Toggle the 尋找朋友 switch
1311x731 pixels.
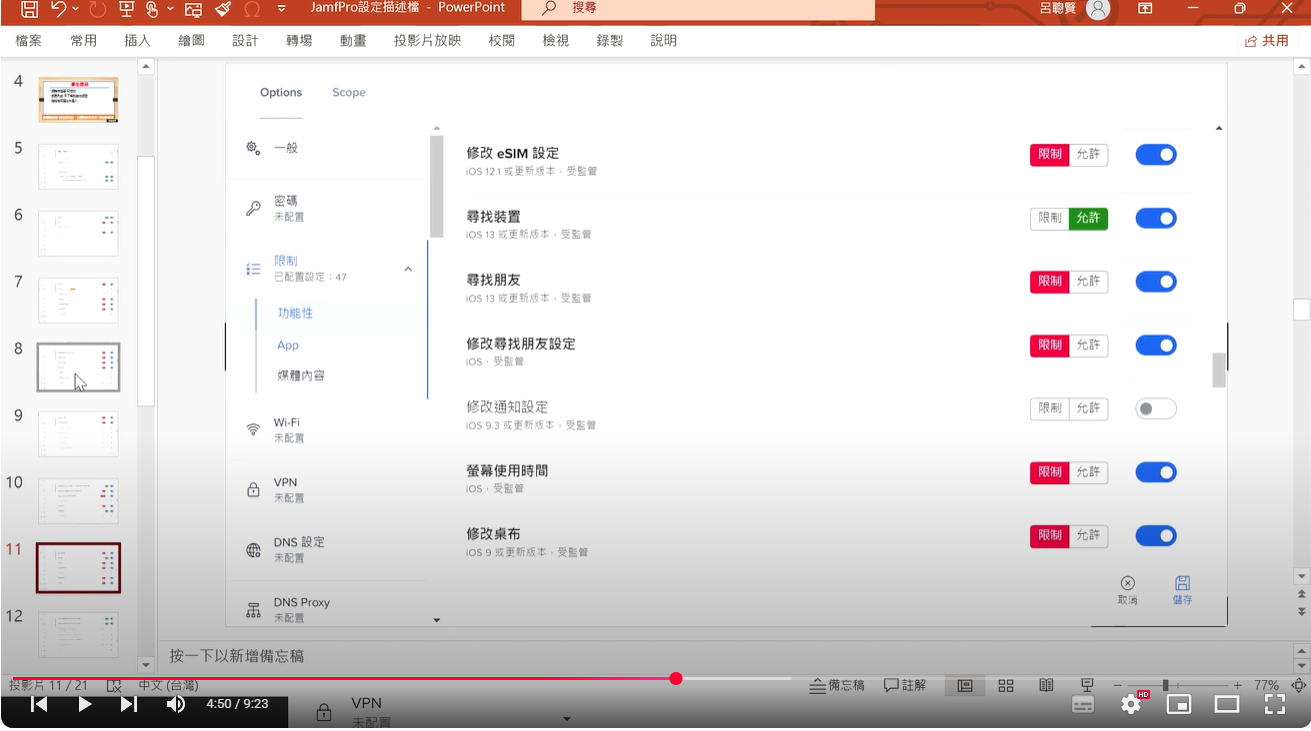pos(1156,282)
